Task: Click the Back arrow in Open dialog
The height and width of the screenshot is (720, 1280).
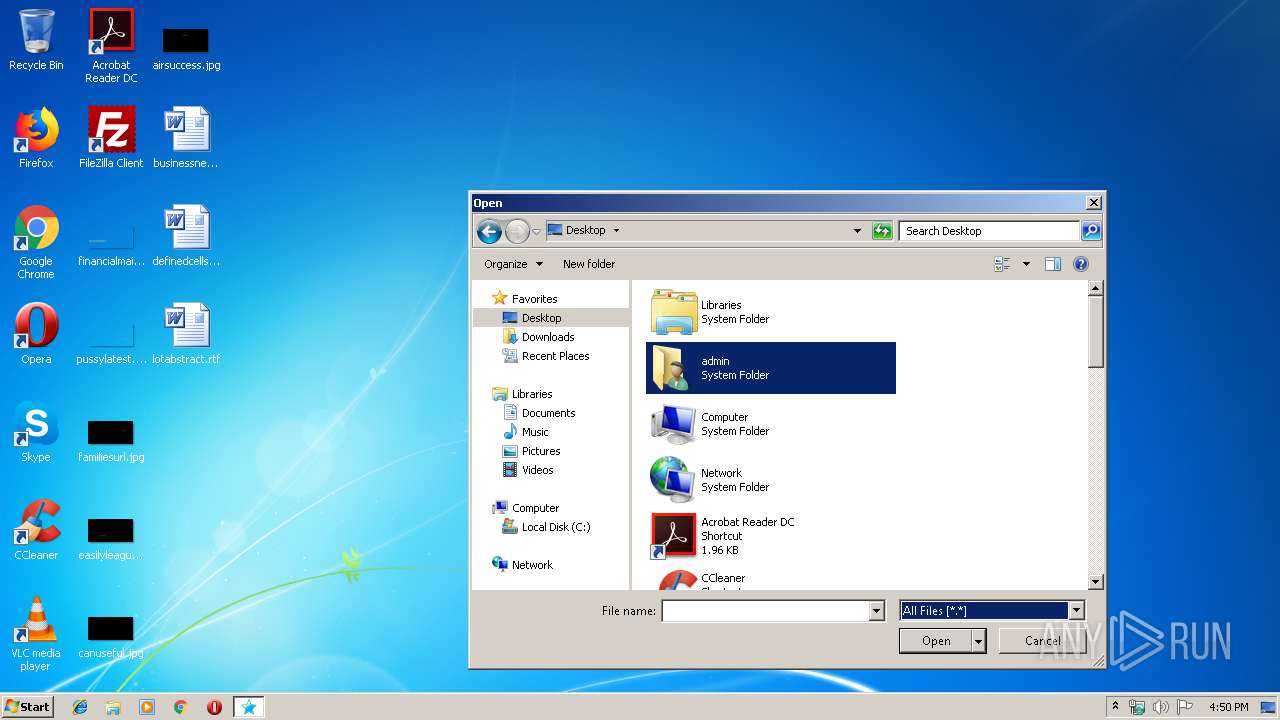Action: pyautogui.click(x=489, y=232)
